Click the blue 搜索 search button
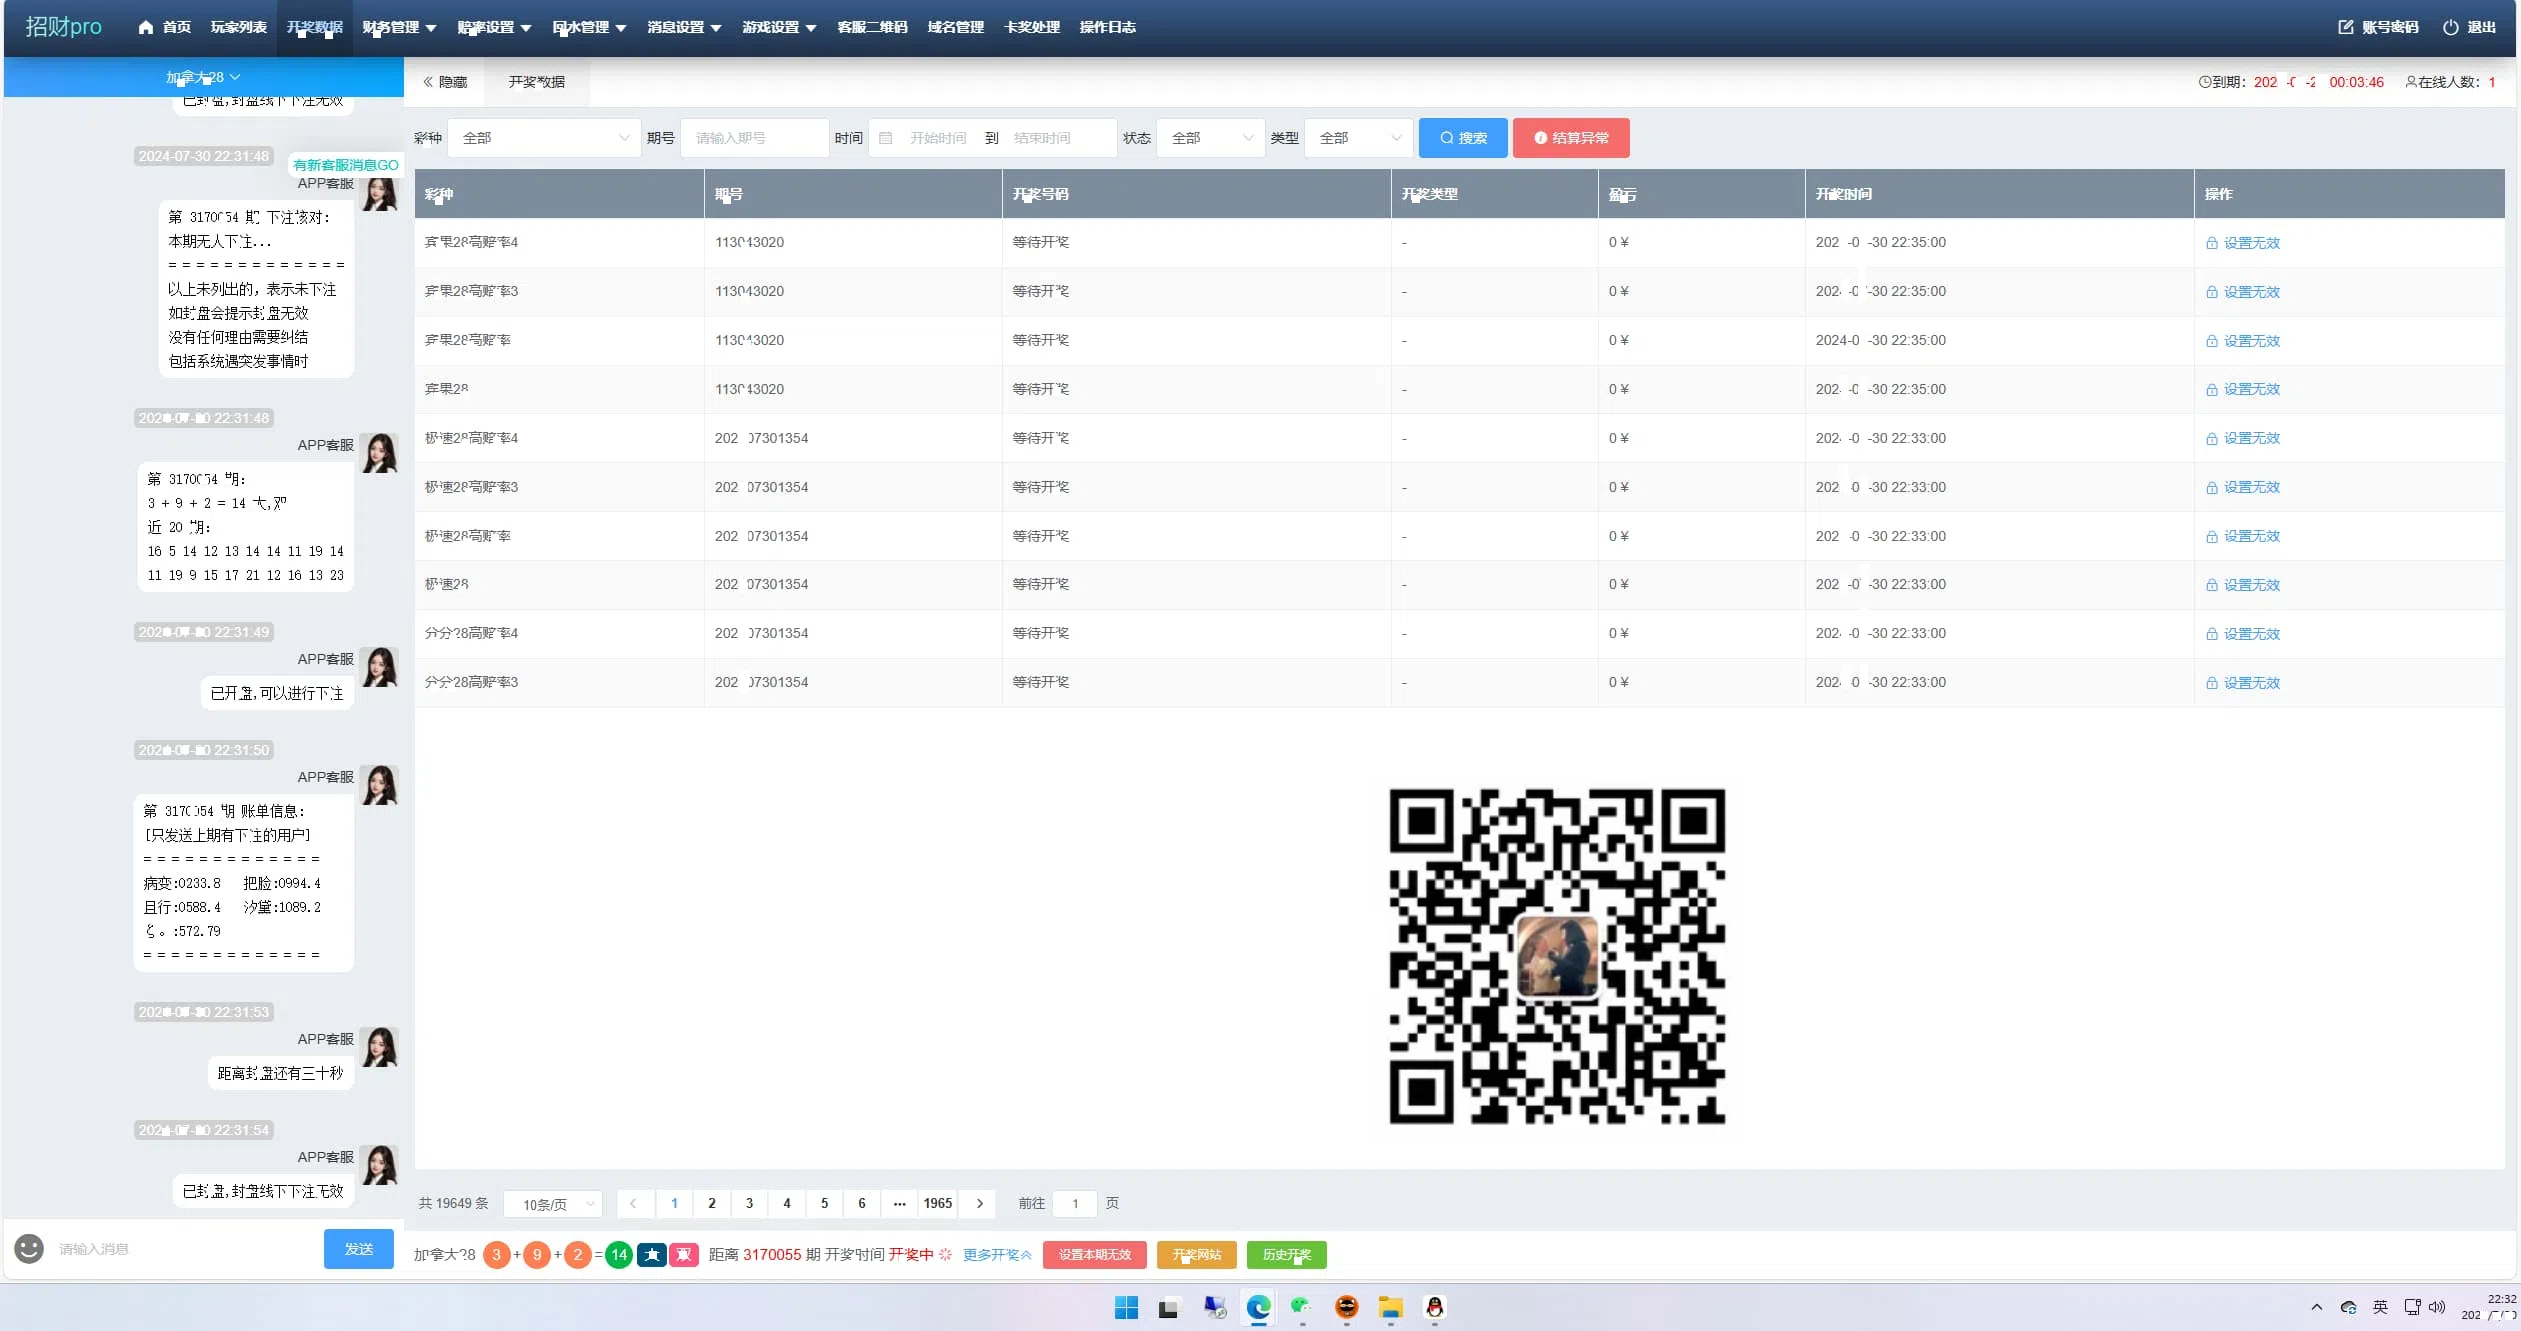 pyautogui.click(x=1462, y=138)
